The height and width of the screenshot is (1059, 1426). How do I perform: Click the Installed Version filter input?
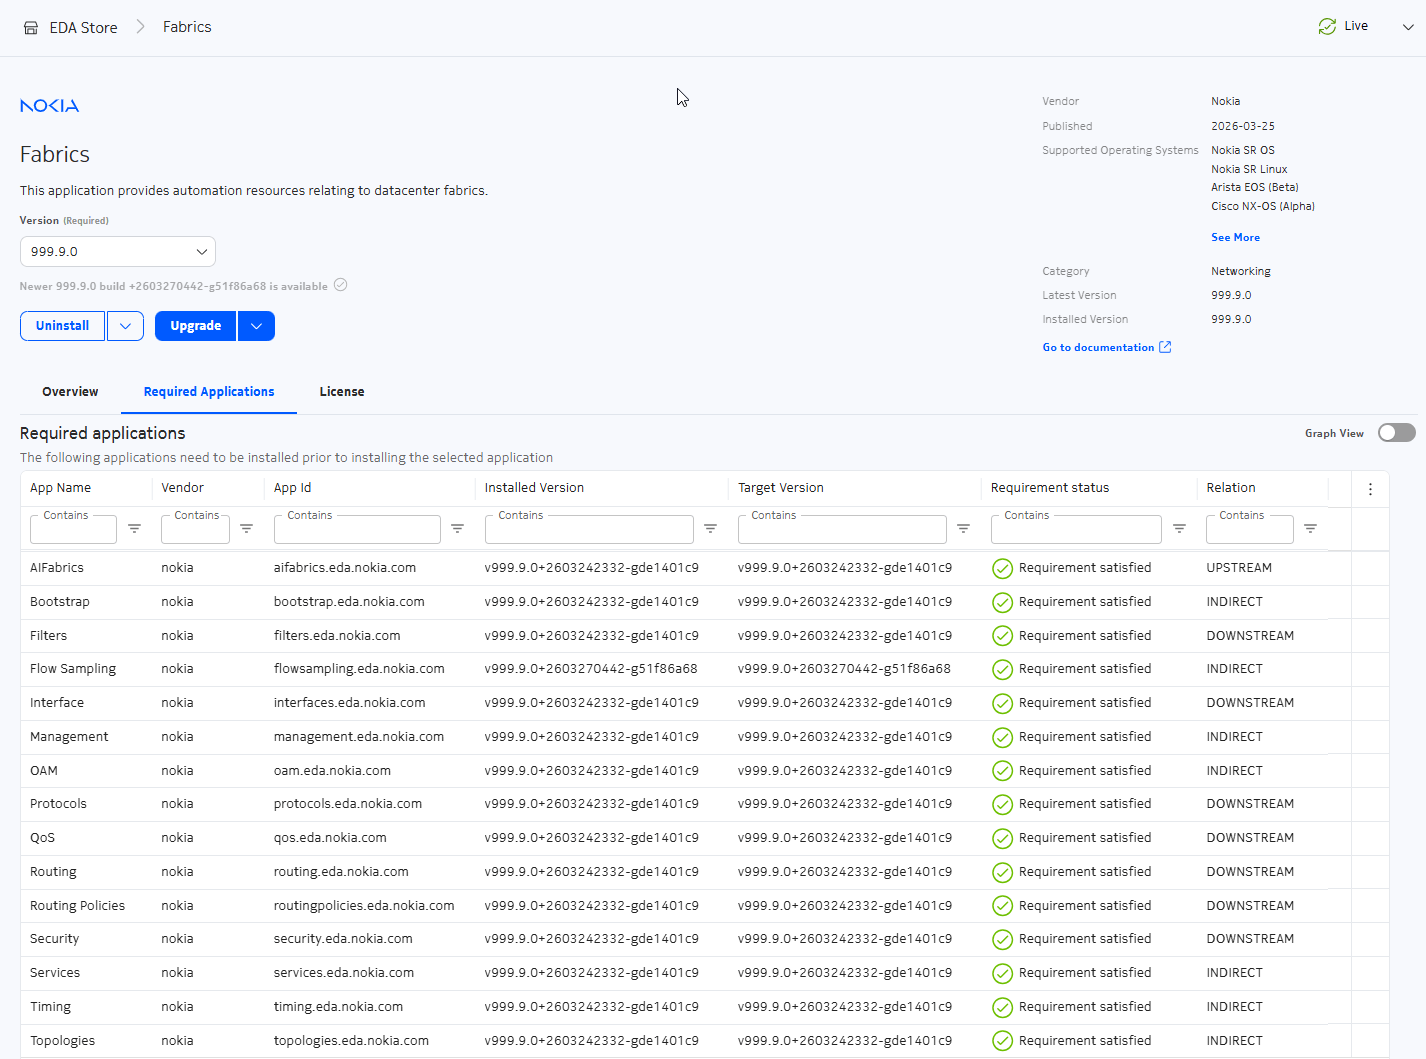(x=589, y=529)
